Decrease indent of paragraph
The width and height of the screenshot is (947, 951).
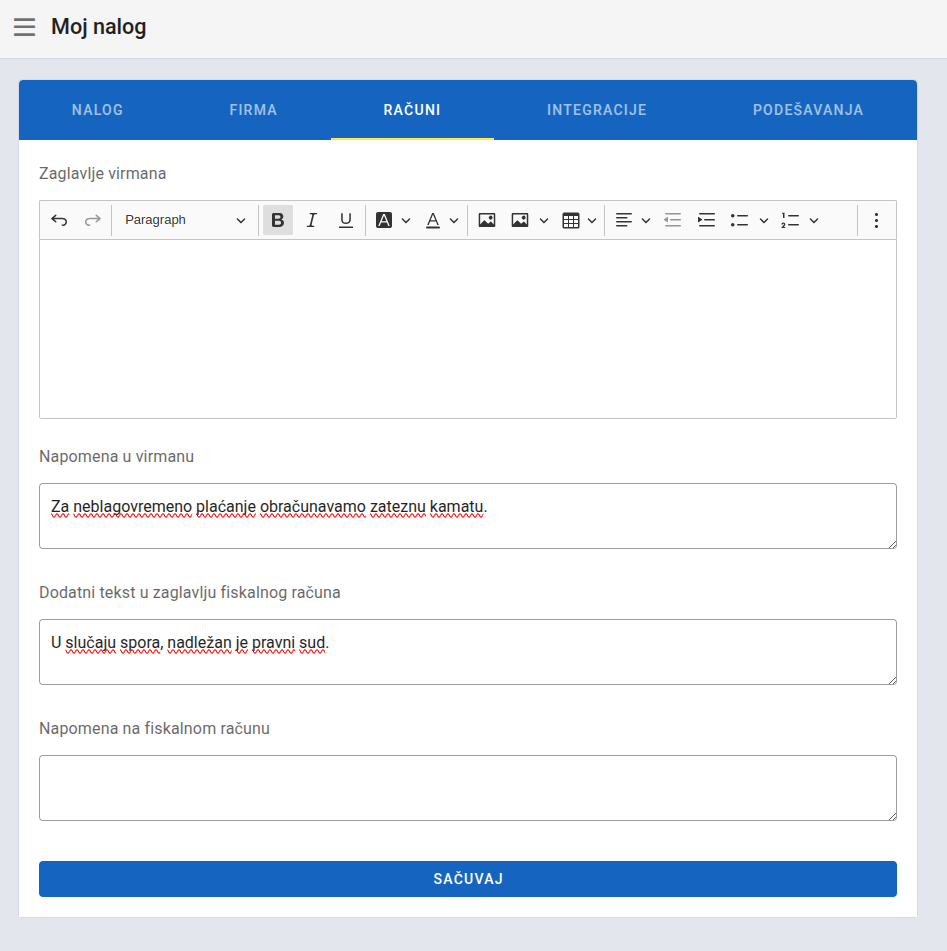[x=673, y=220]
